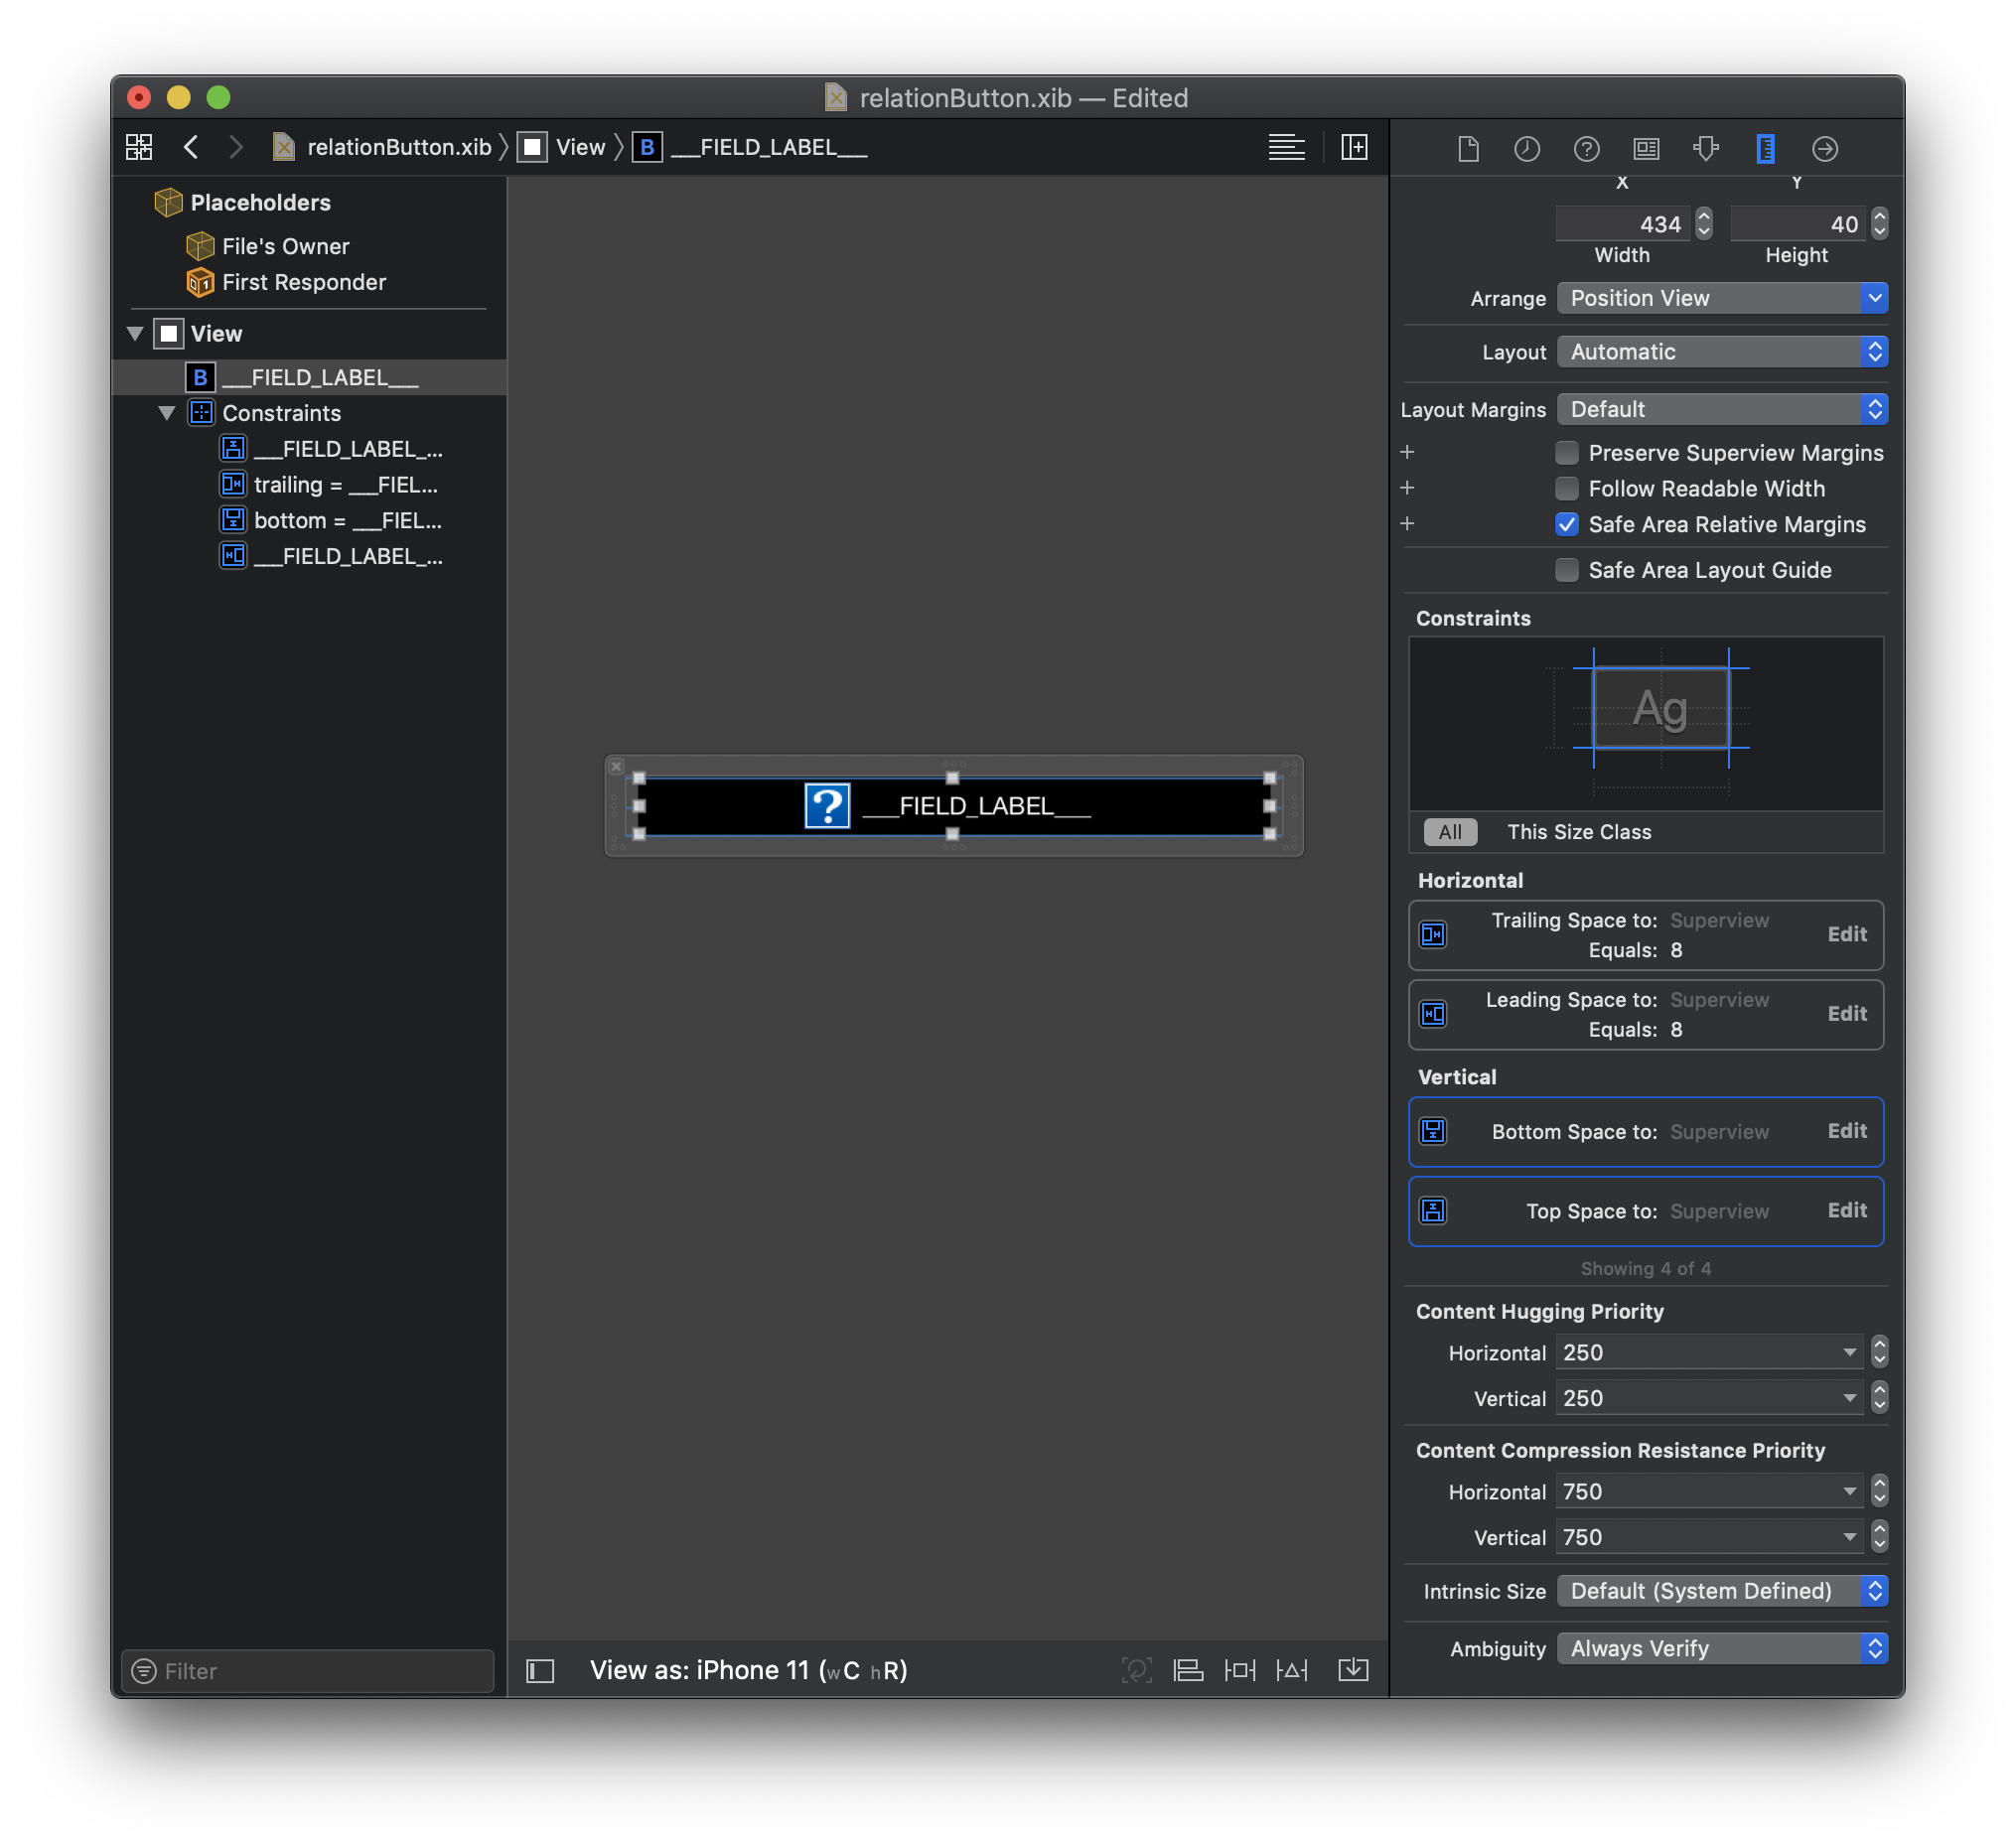Screen dimensions: 2016x1845
Task: Click View as: iPhone 11 device bar
Action: pos(748,1671)
